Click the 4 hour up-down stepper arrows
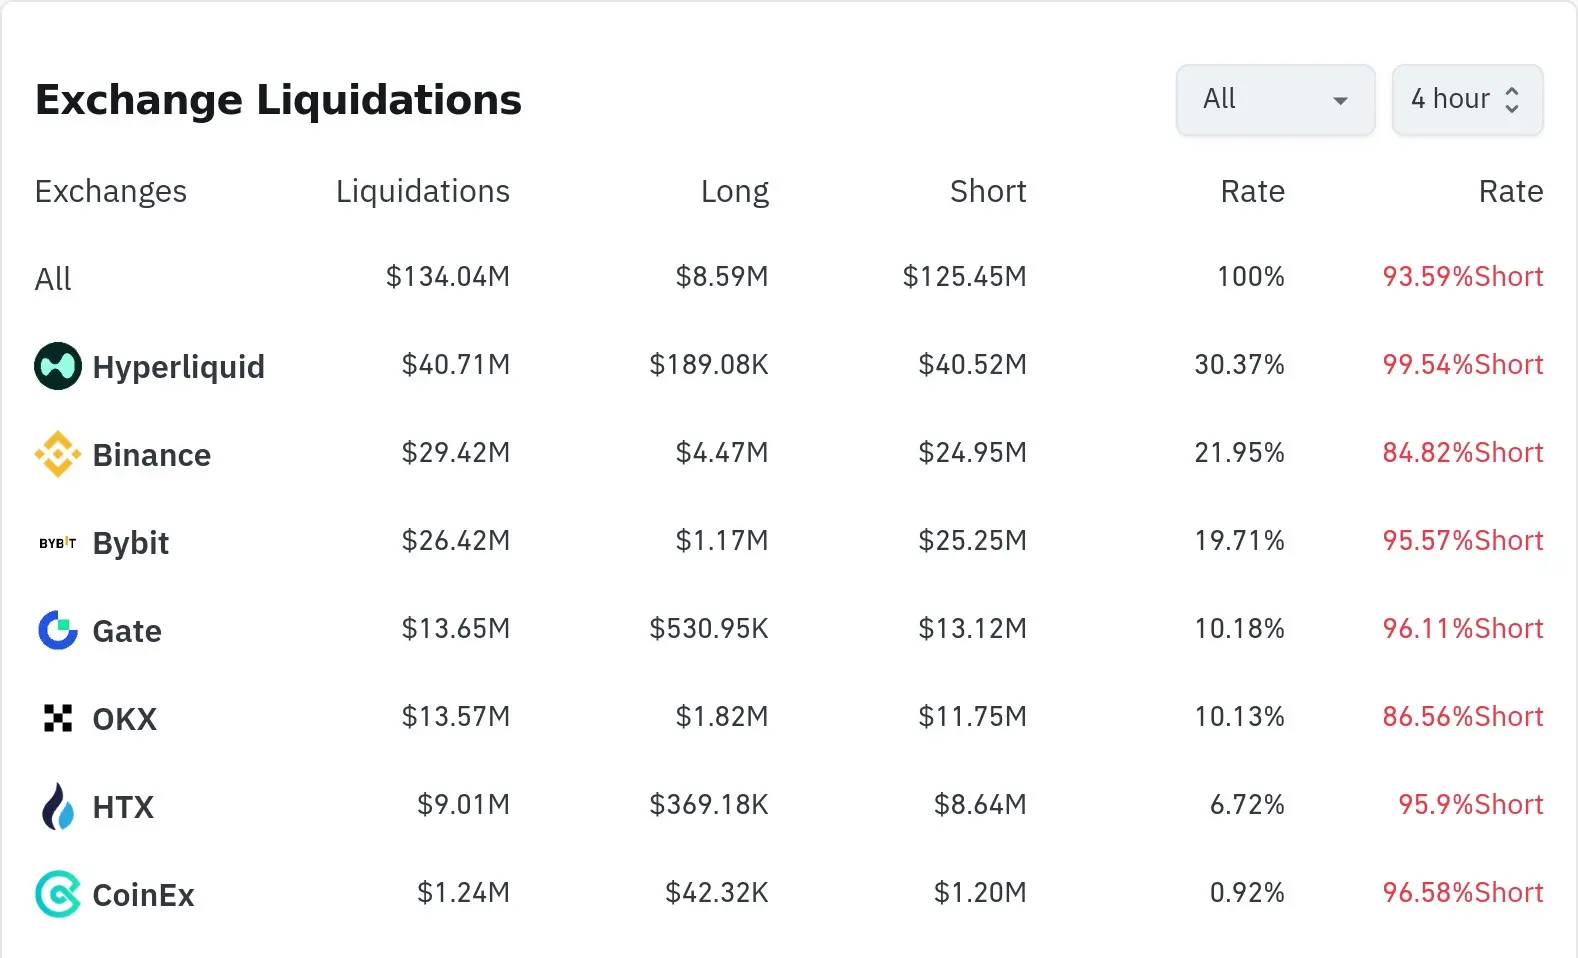 [x=1512, y=100]
